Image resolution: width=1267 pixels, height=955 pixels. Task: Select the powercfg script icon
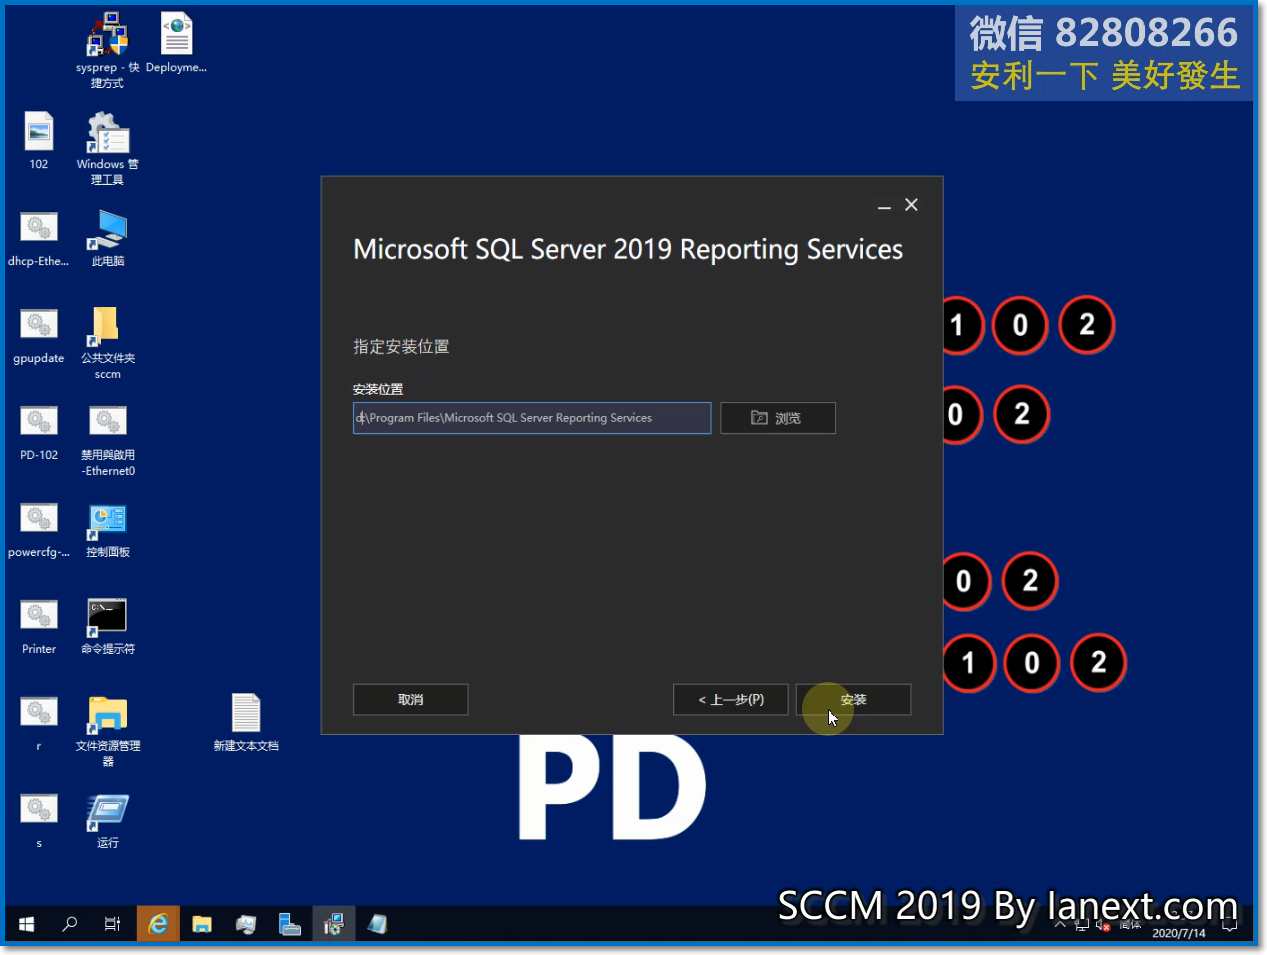(38, 529)
